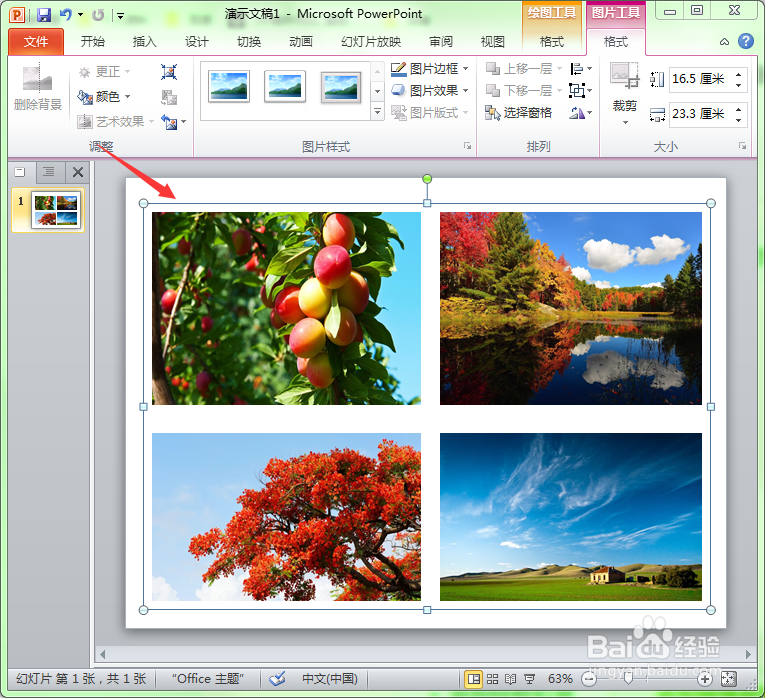This screenshot has height=698, width=765.
Task: Click 中文(中国) language indicator
Action: [330, 679]
